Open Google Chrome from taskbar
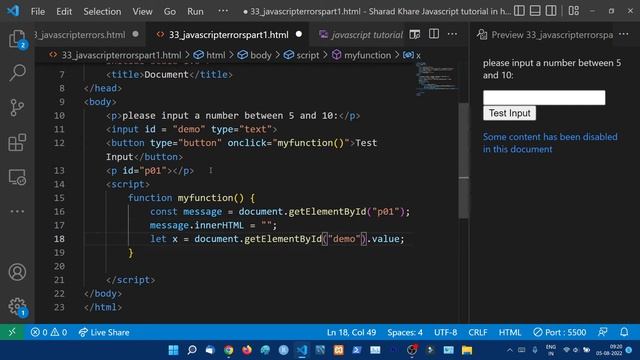 229,350
